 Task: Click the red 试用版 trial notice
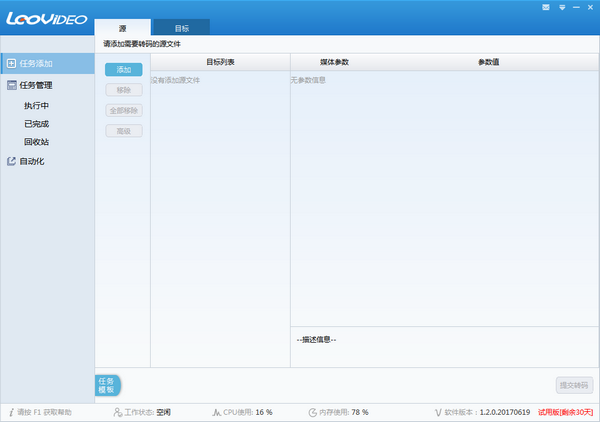pos(566,411)
